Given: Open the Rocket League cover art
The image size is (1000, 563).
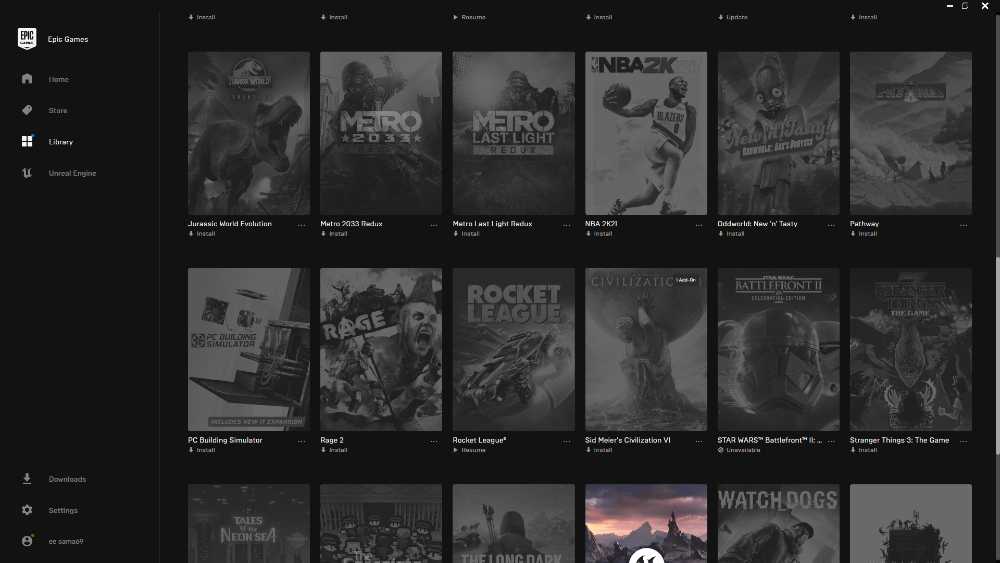Looking at the screenshot, I should point(513,349).
